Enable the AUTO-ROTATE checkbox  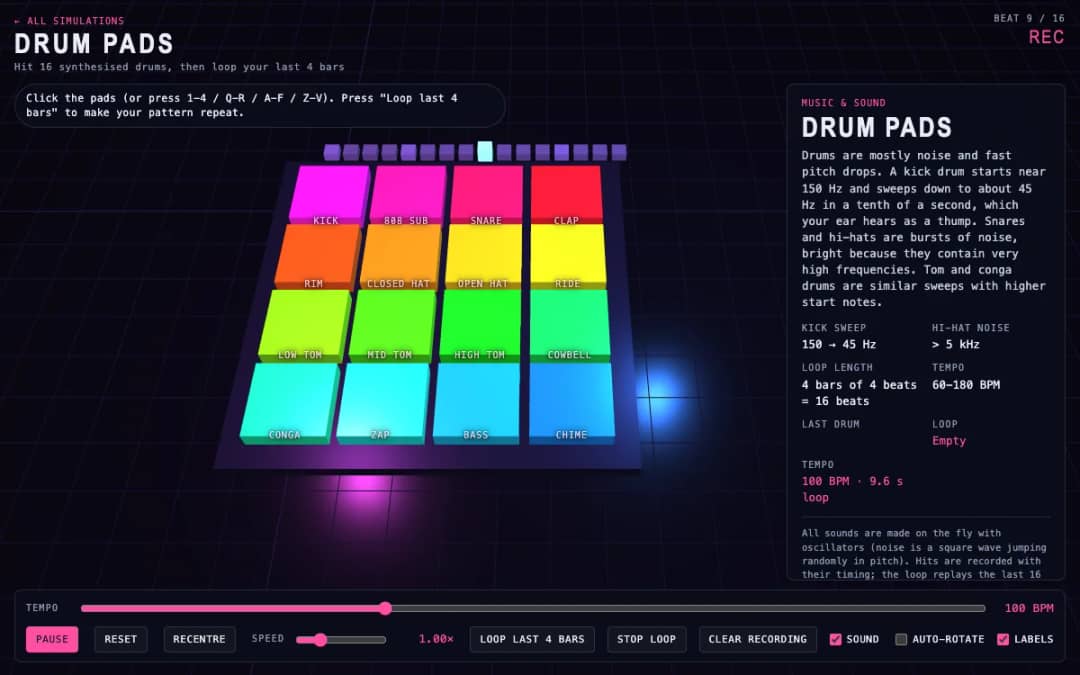point(901,639)
